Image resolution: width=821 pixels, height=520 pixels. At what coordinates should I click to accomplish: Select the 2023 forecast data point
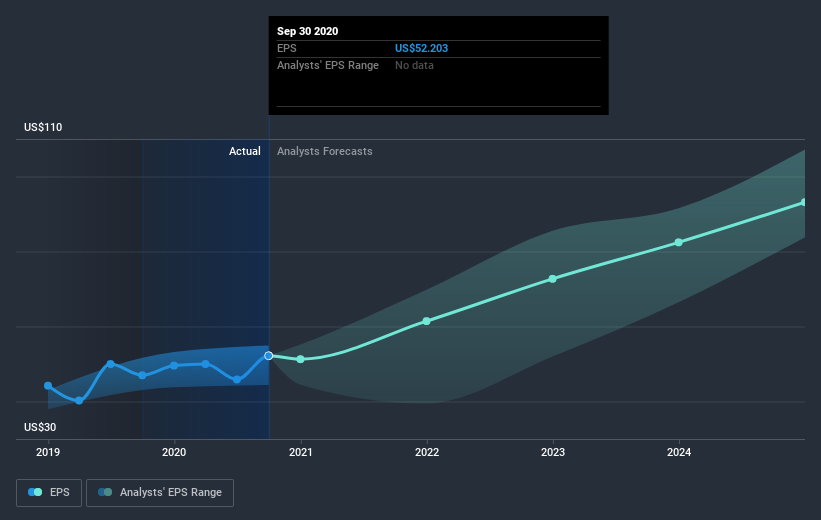click(552, 279)
